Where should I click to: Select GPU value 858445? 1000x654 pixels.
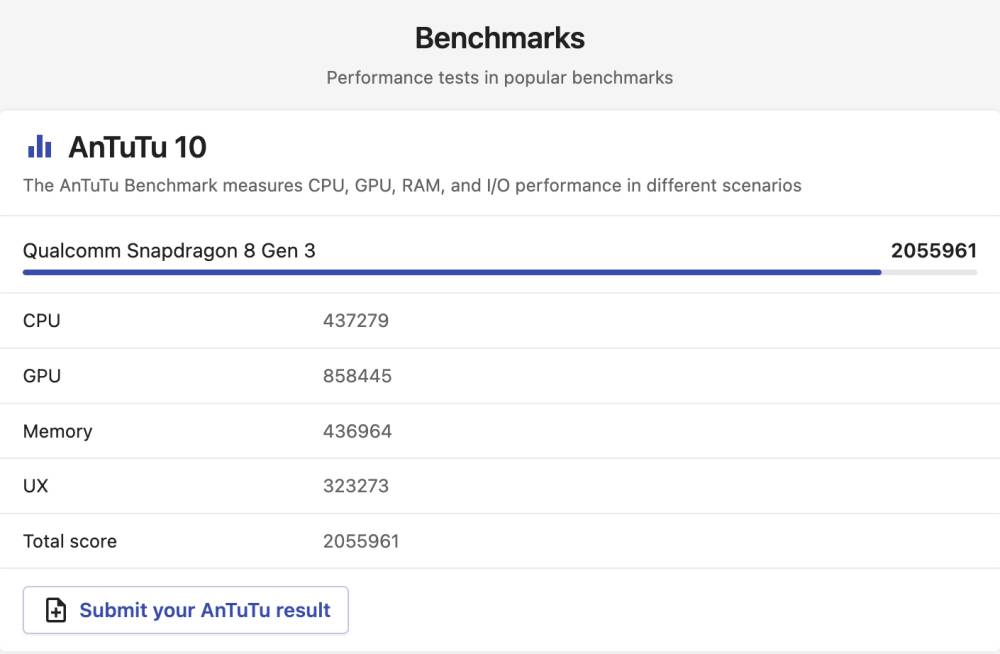tap(357, 376)
